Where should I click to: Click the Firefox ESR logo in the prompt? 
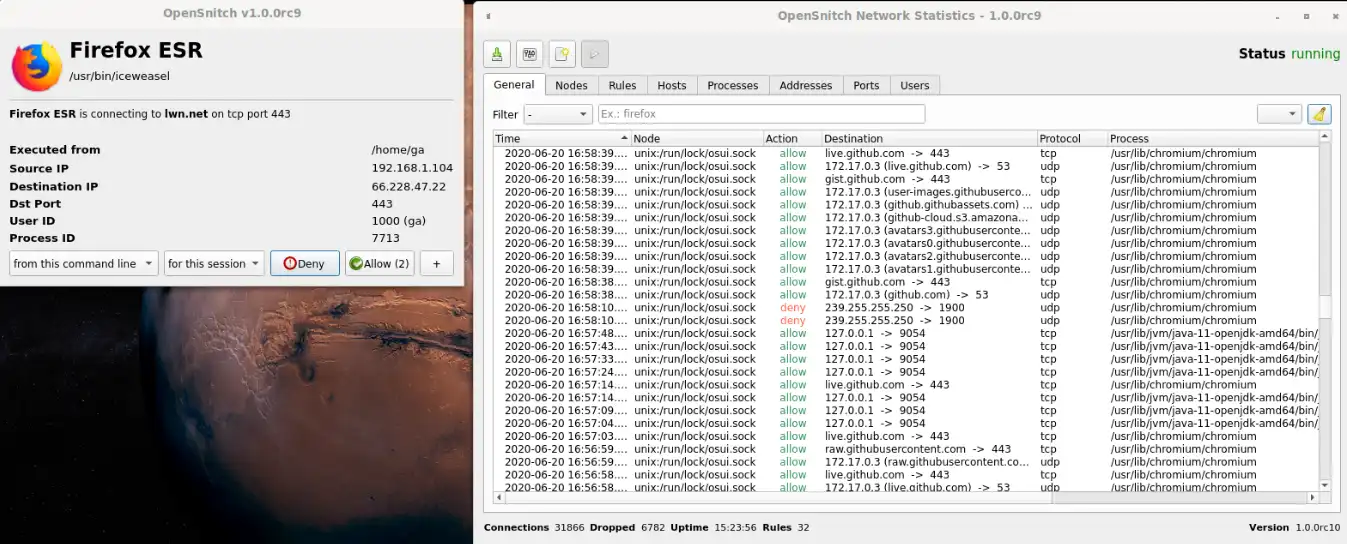(36, 67)
